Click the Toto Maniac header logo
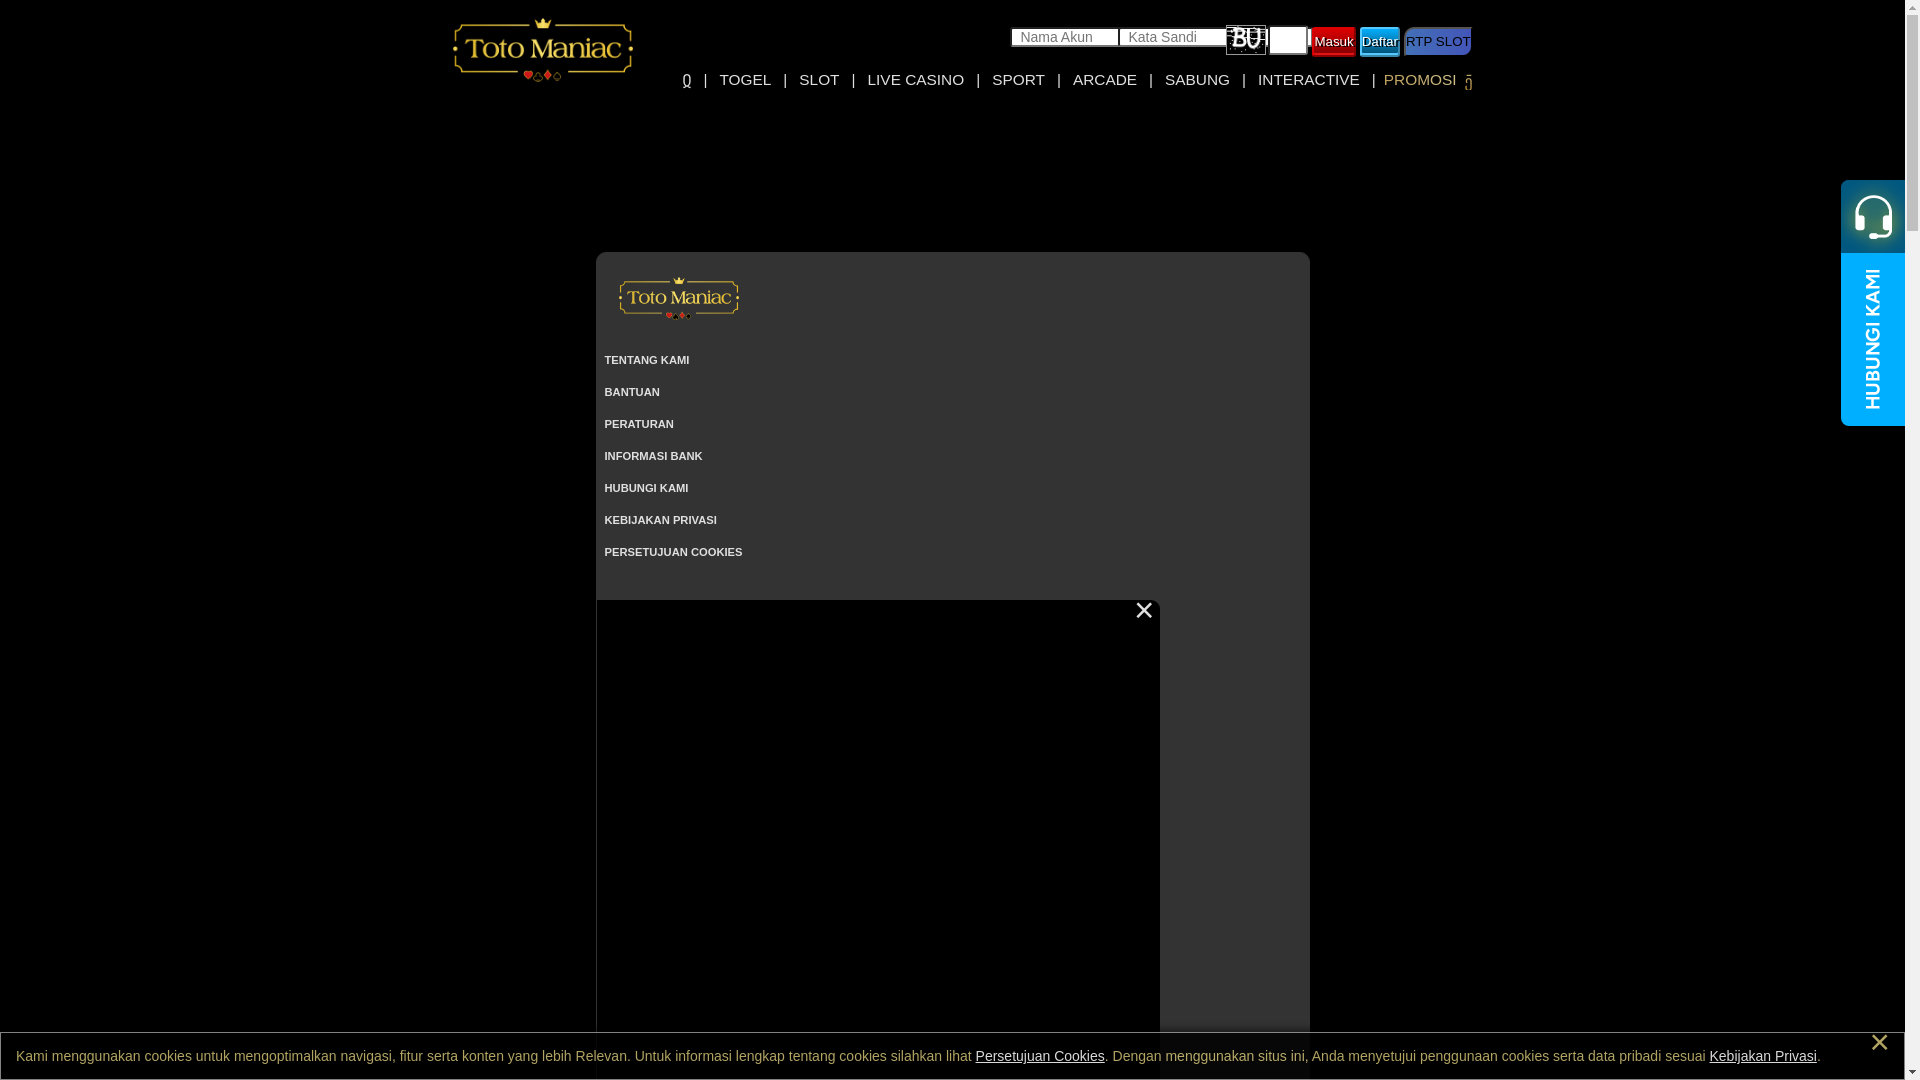 (542, 49)
